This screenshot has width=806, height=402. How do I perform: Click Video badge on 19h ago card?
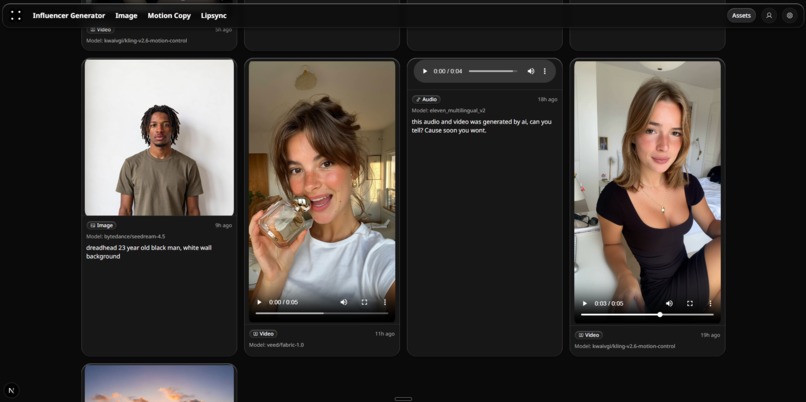point(589,335)
